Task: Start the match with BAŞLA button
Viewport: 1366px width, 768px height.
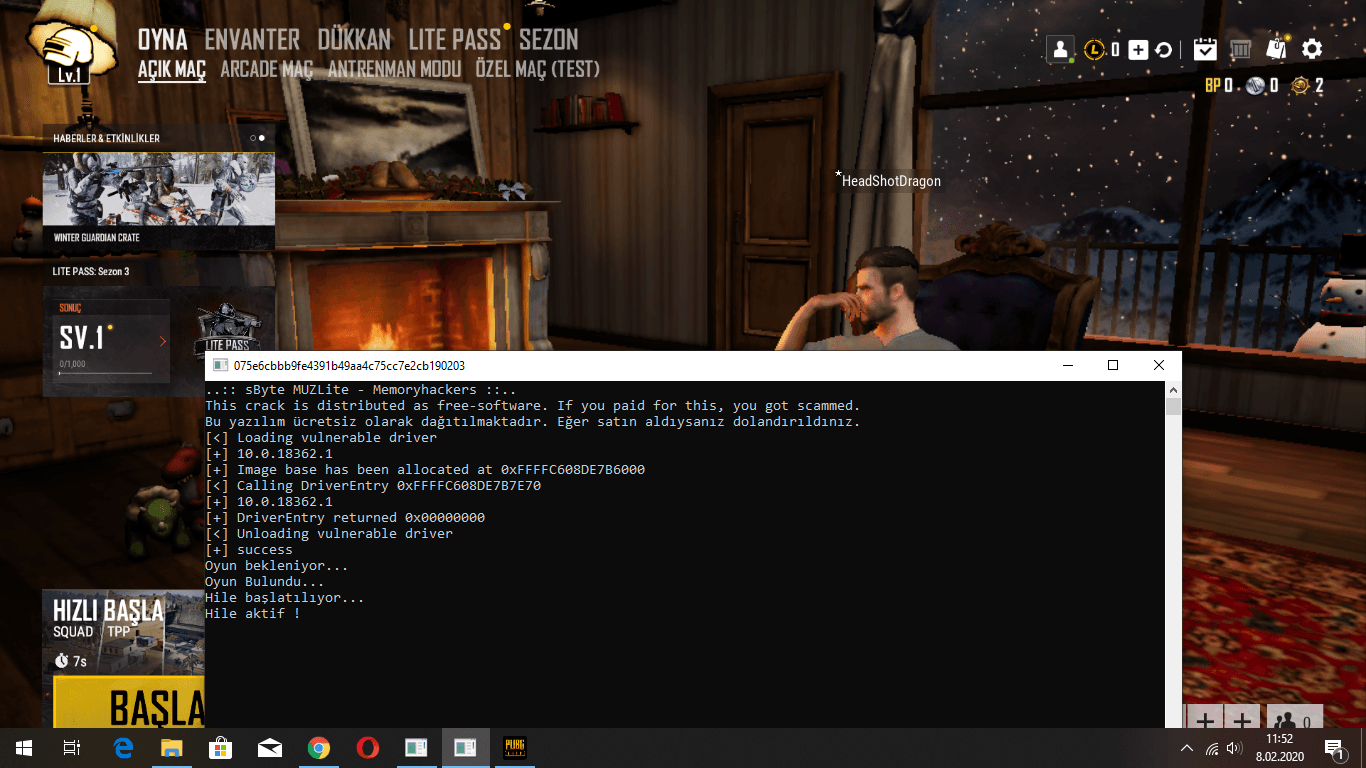Action: click(x=129, y=704)
